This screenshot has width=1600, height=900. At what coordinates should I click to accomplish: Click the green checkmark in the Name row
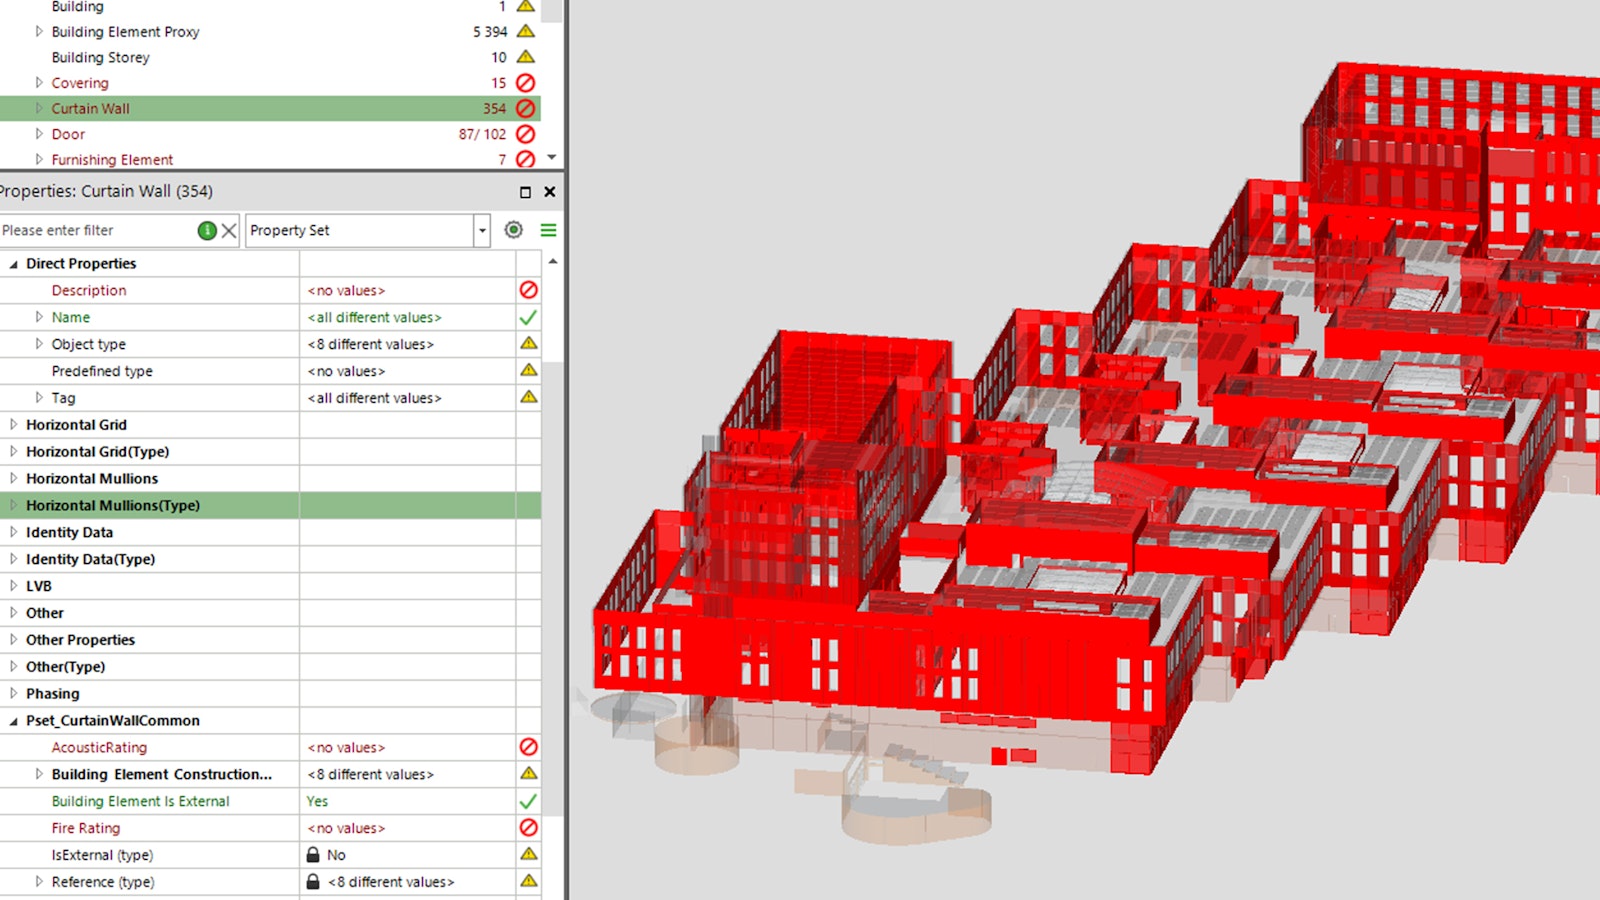528,317
